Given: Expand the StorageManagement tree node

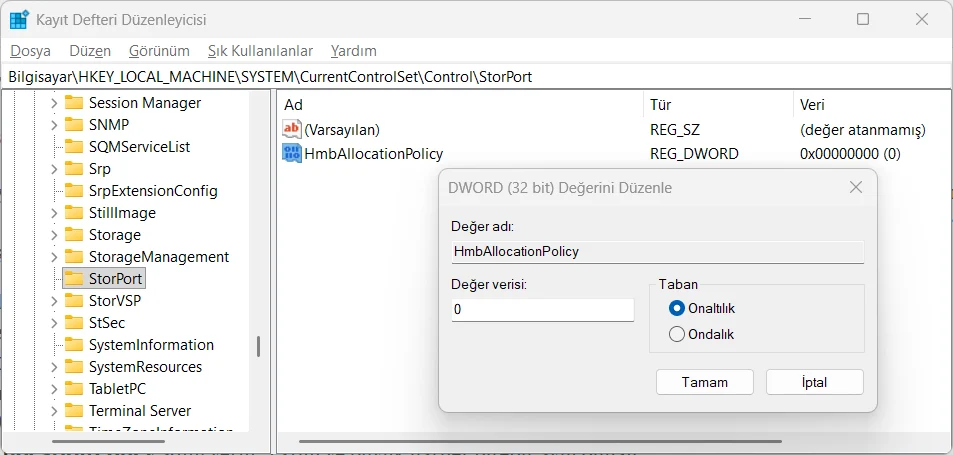Looking at the screenshot, I should [54, 256].
